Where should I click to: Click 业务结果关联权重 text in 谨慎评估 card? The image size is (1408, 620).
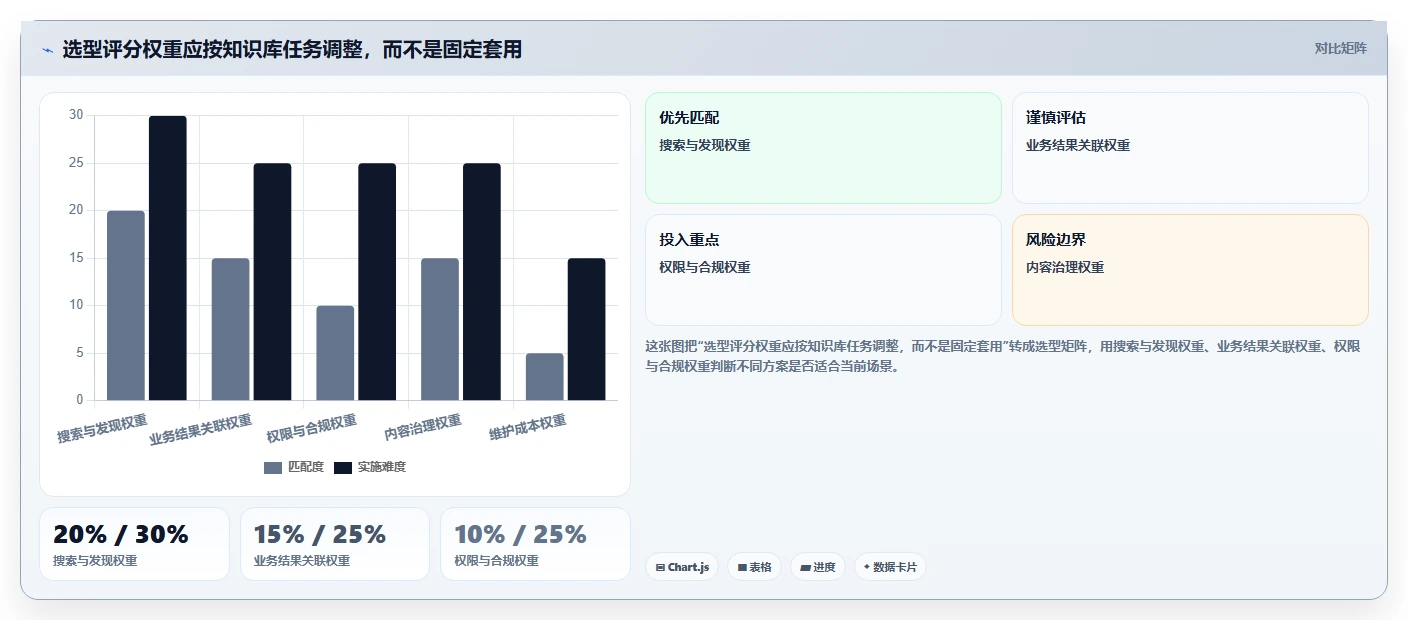[x=1078, y=145]
